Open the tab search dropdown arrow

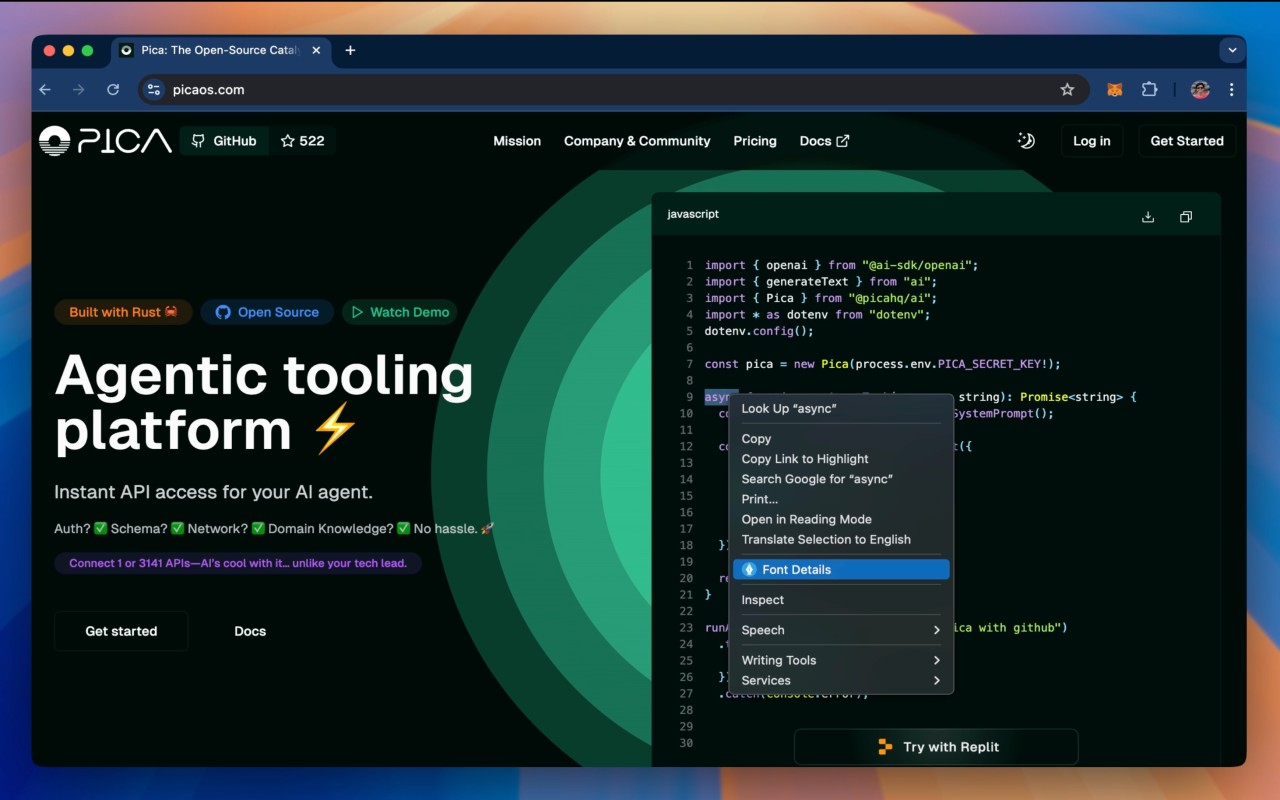1231,50
